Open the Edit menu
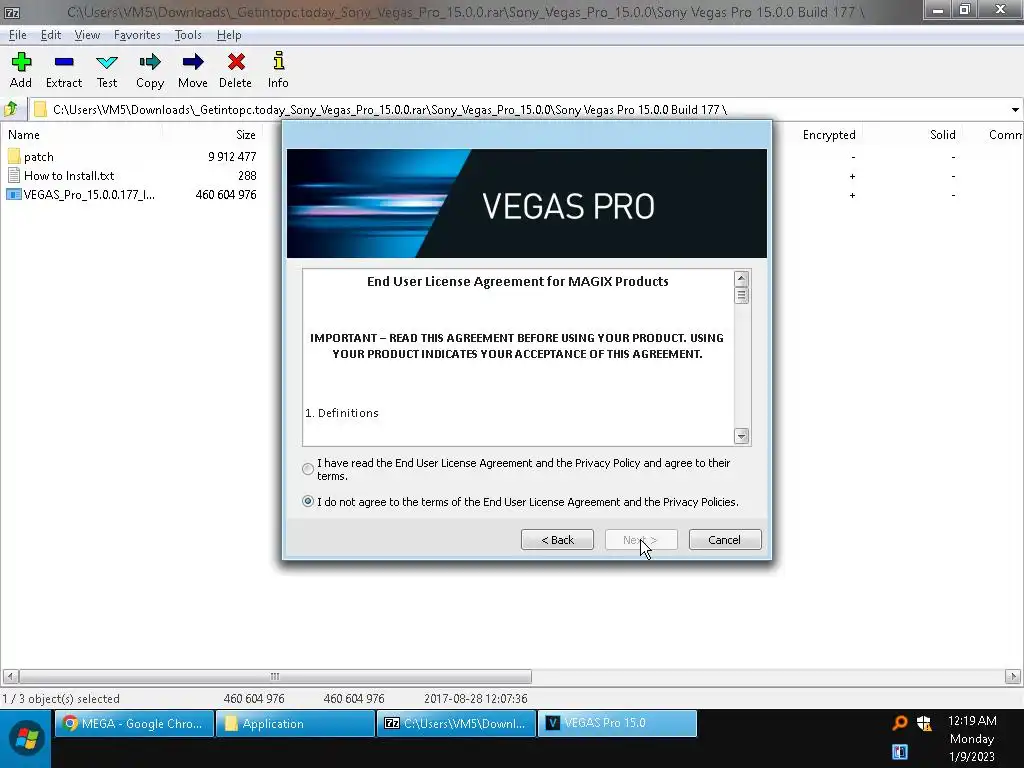The width and height of the screenshot is (1024, 768). [x=50, y=35]
